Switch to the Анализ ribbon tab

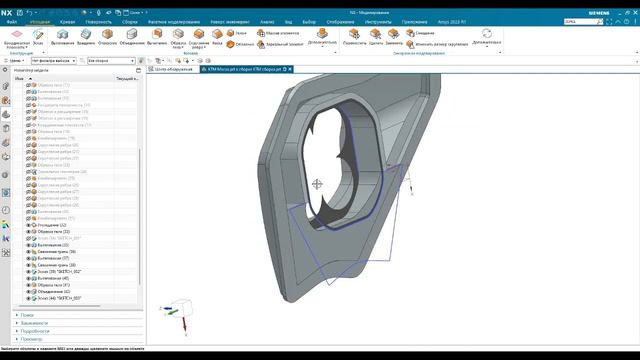[267, 22]
